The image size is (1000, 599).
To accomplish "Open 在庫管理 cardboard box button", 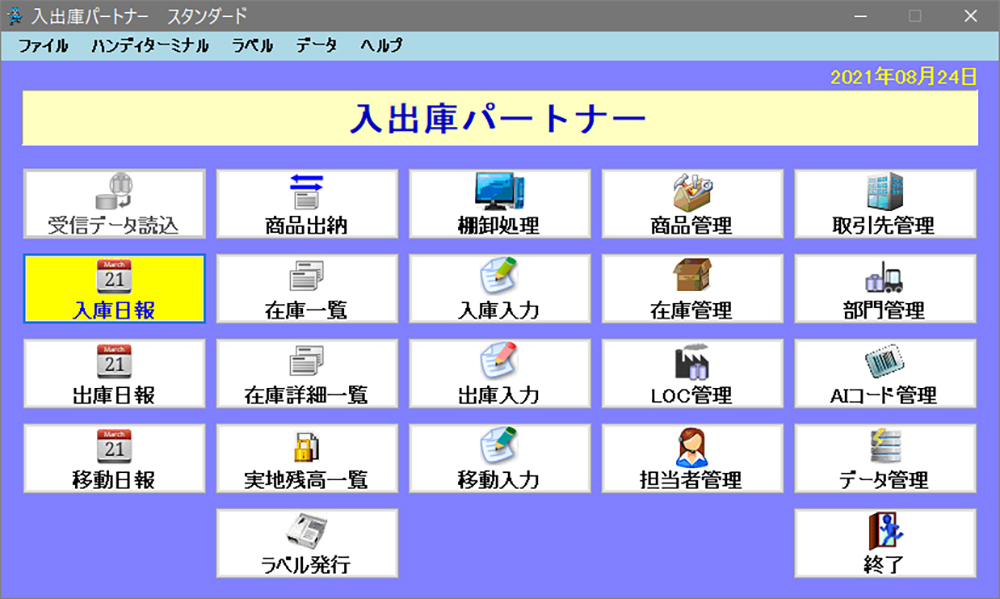I will (x=692, y=289).
